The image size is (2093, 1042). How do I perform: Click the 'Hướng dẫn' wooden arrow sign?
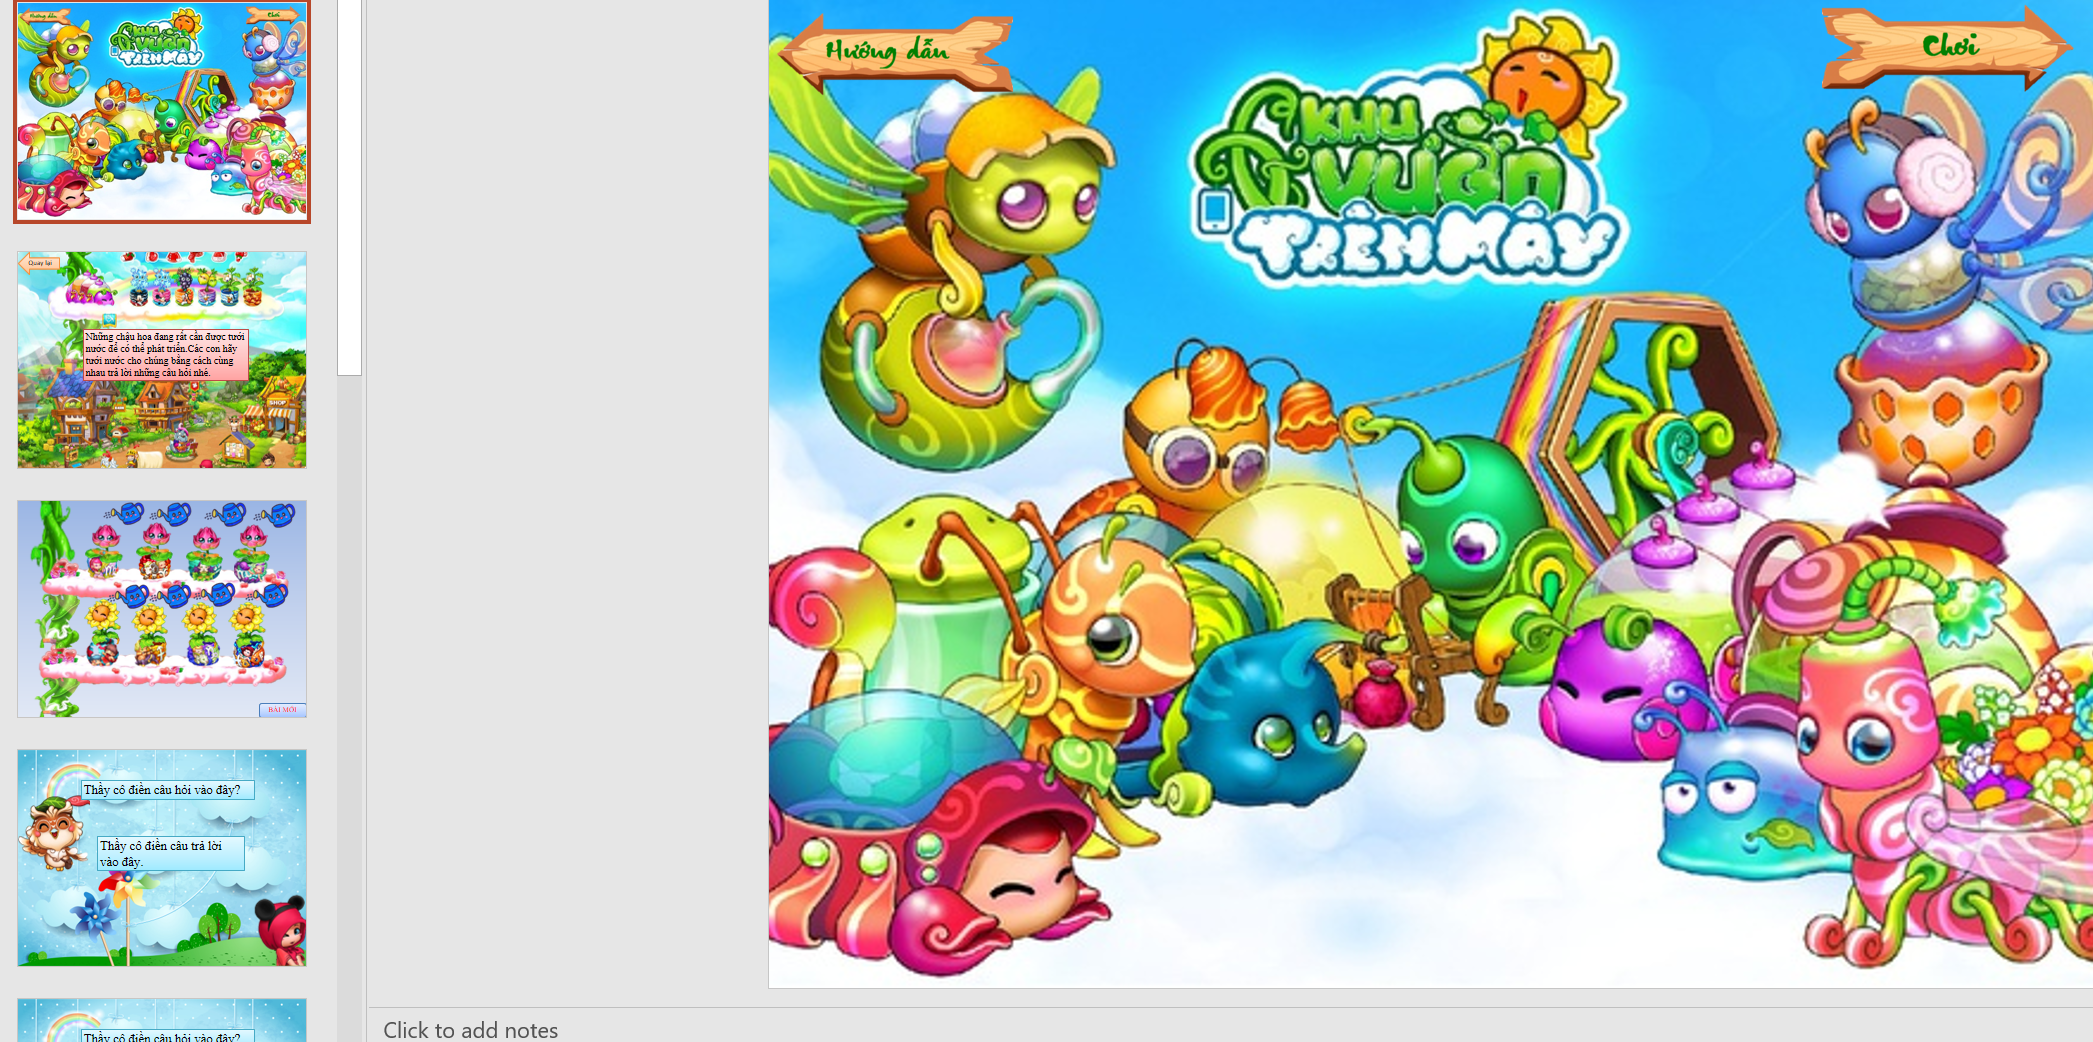[893, 50]
